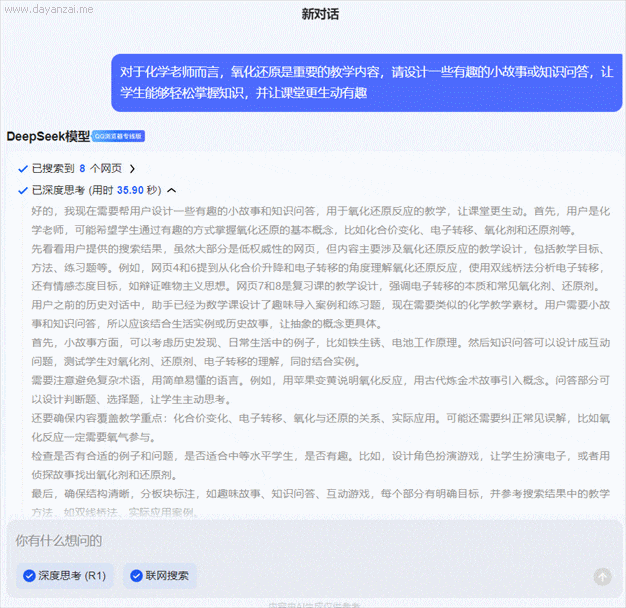626x608 pixels.
Task: Open the 已搜索到 8 个网页 results
Action: click(x=77, y=169)
